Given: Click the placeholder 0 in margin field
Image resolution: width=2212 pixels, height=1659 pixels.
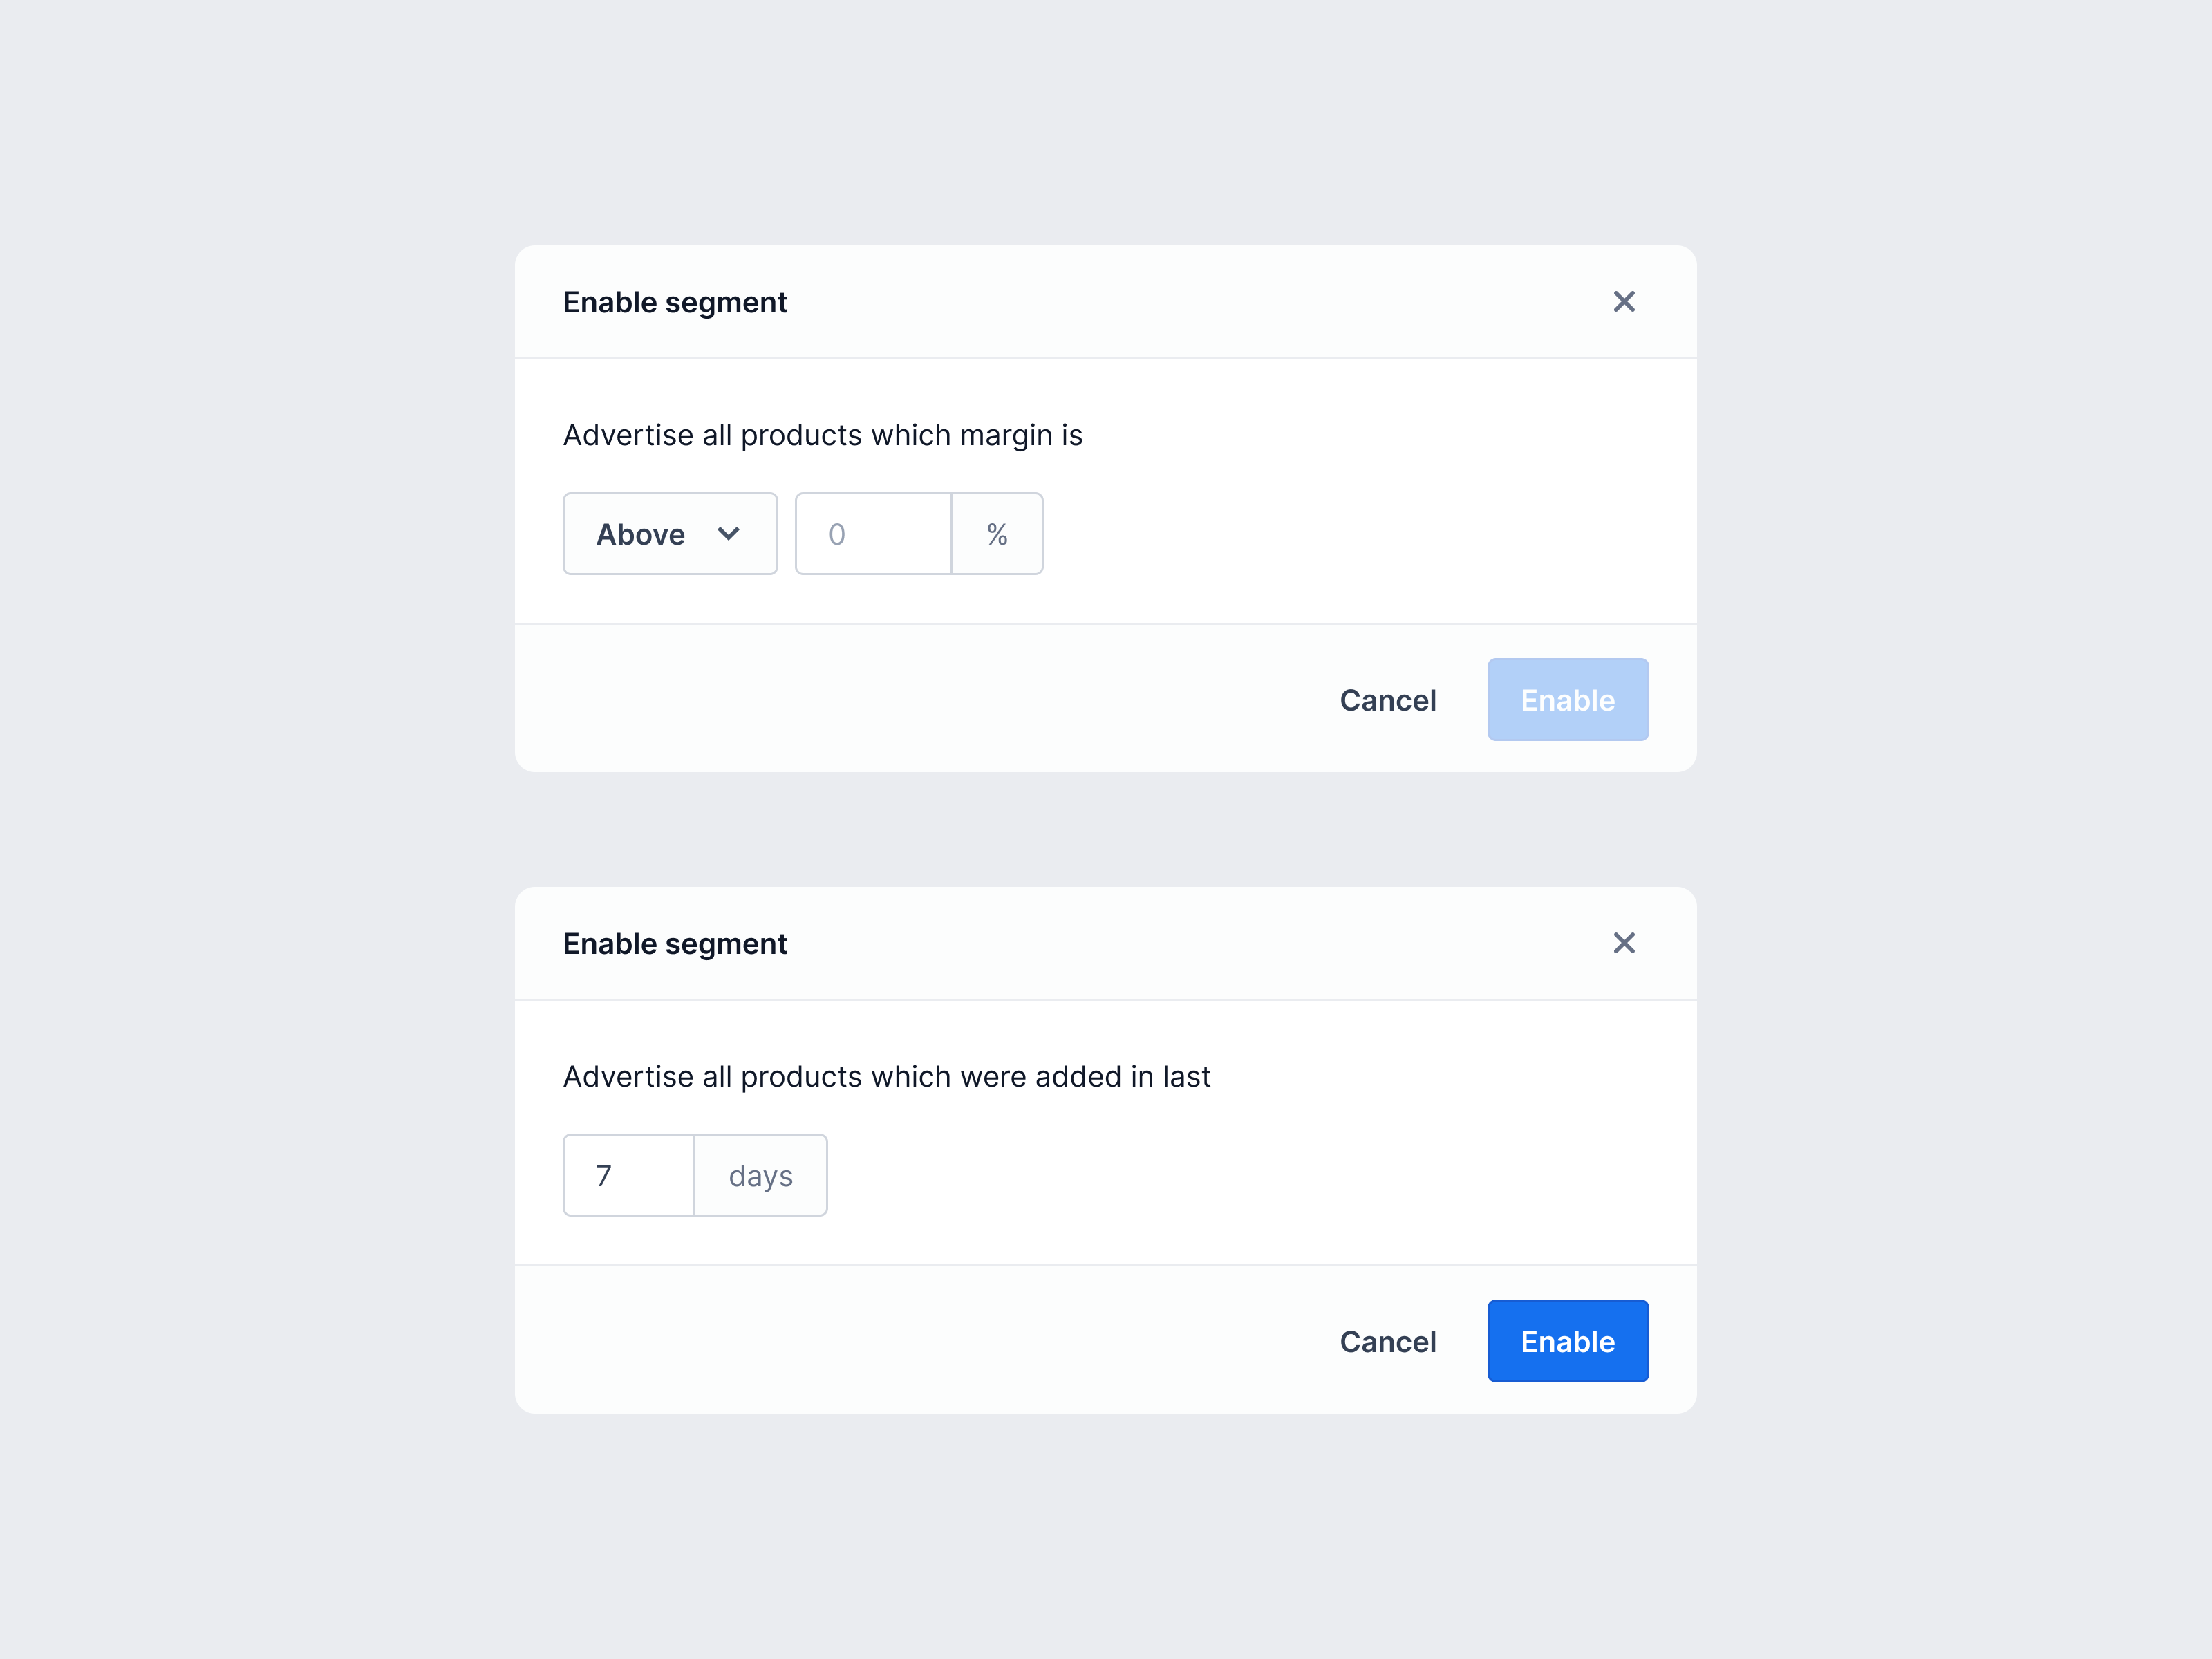Looking at the screenshot, I should click(837, 534).
